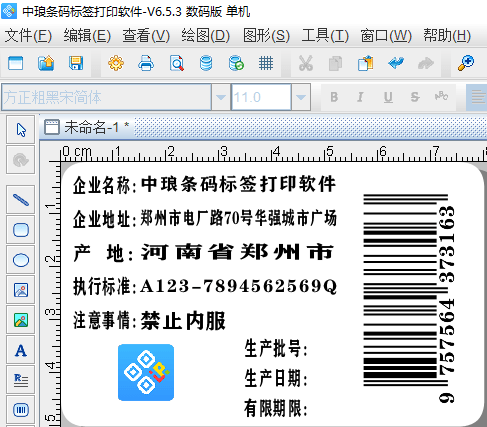487x427 pixels.
Task: Open the 工具(T) menu
Action: click(325, 36)
